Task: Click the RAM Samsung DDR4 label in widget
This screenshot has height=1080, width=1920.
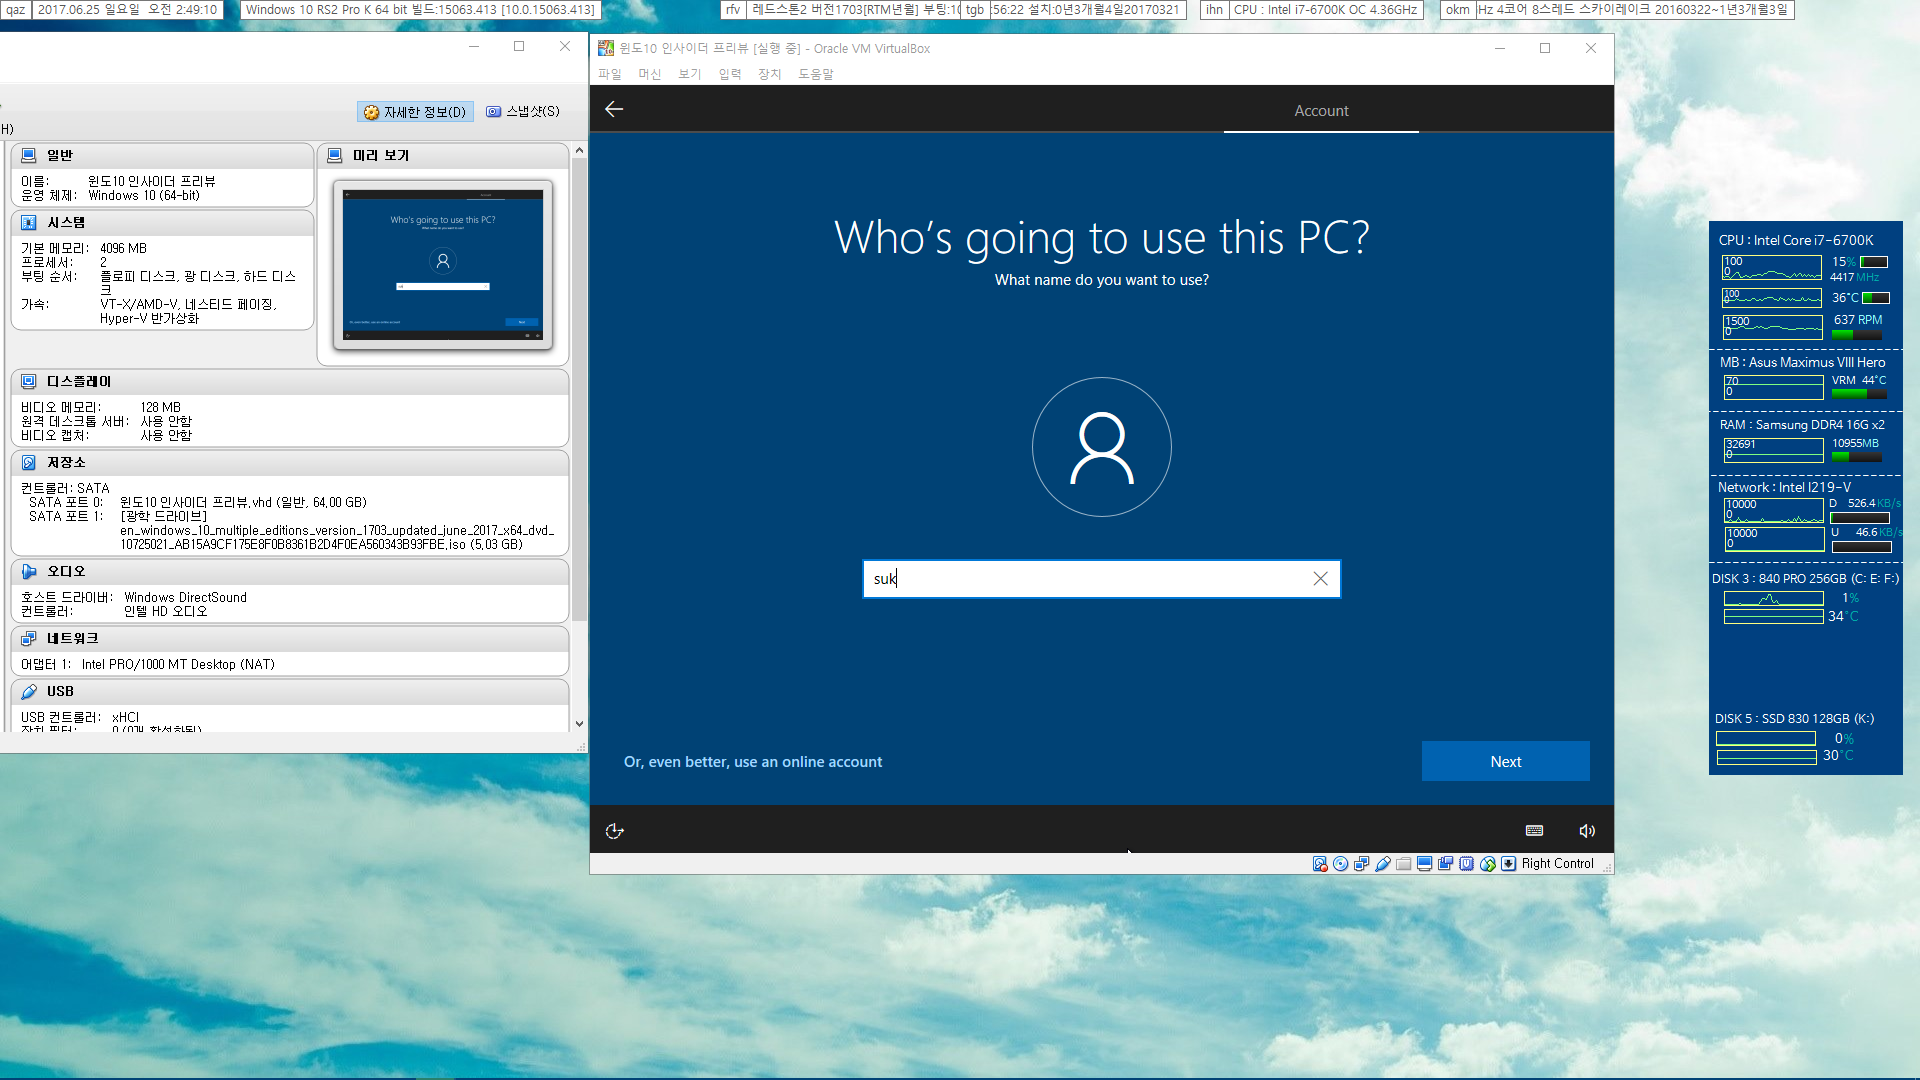Action: point(1801,425)
